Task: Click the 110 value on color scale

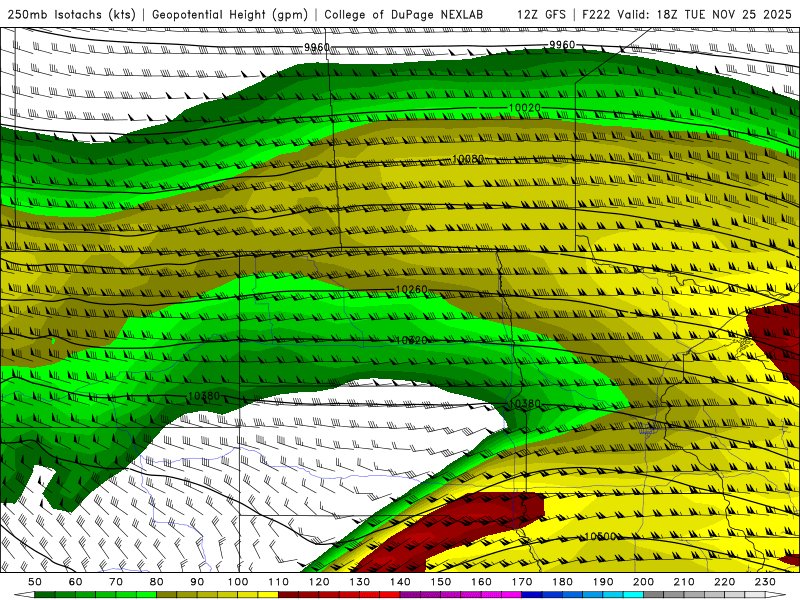Action: coord(278,582)
